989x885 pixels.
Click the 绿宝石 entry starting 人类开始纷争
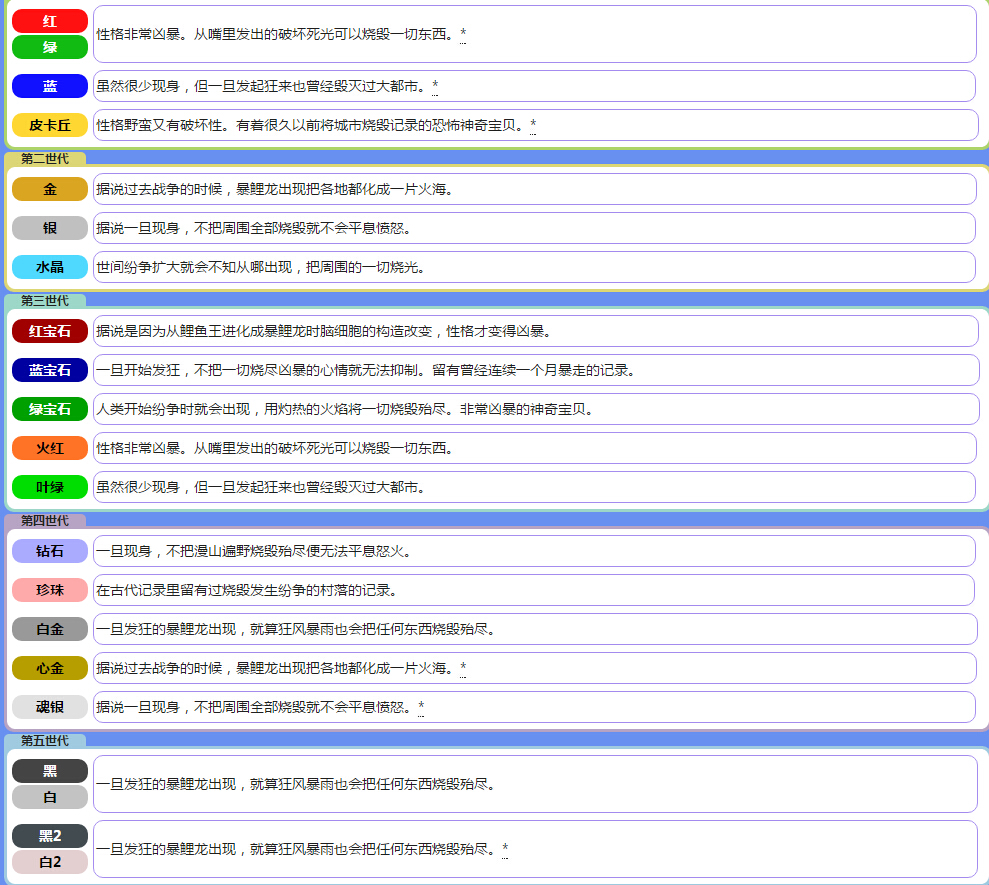(x=344, y=409)
